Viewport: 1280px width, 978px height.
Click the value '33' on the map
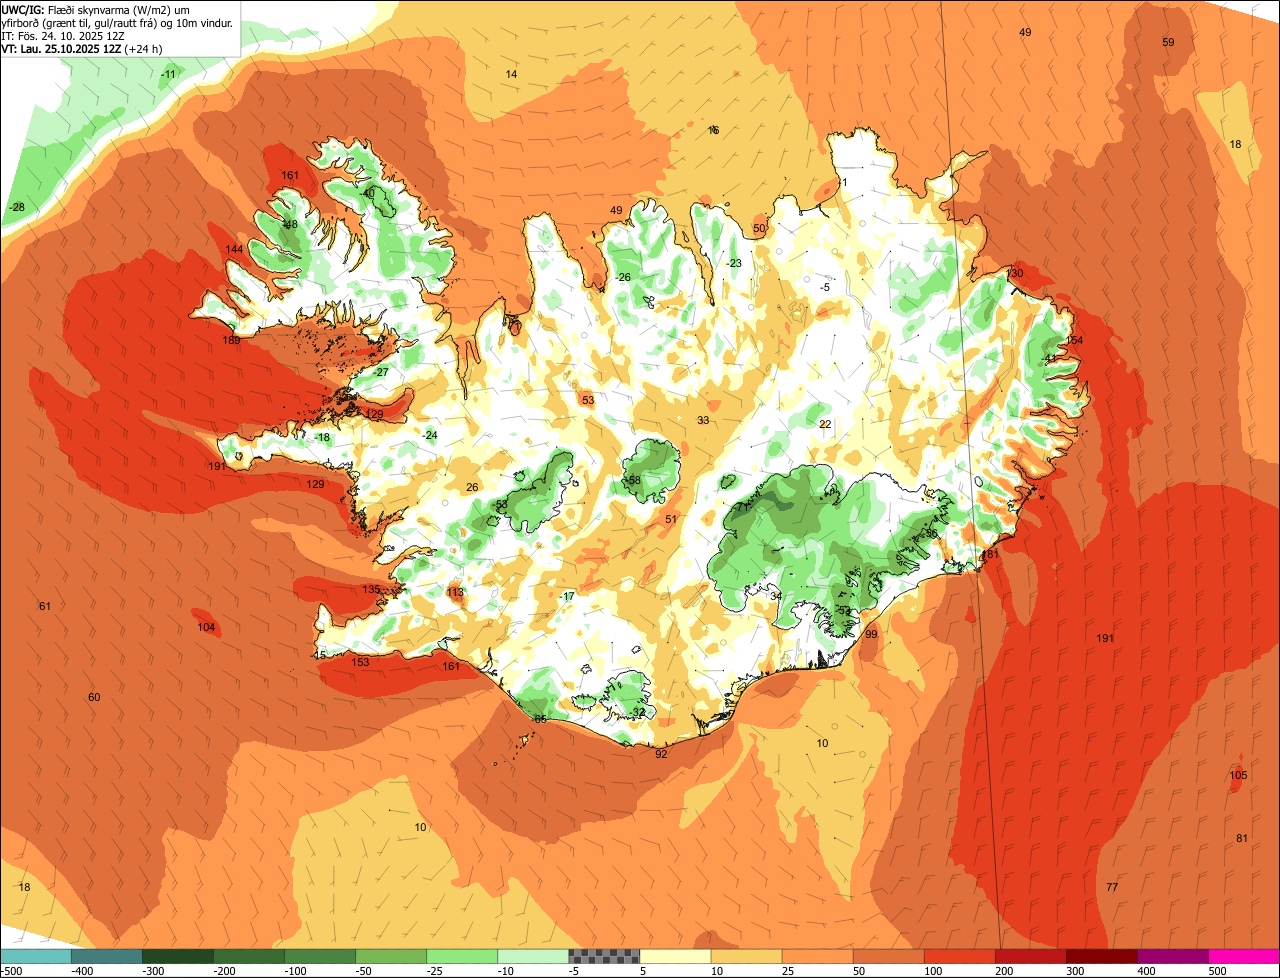703,420
